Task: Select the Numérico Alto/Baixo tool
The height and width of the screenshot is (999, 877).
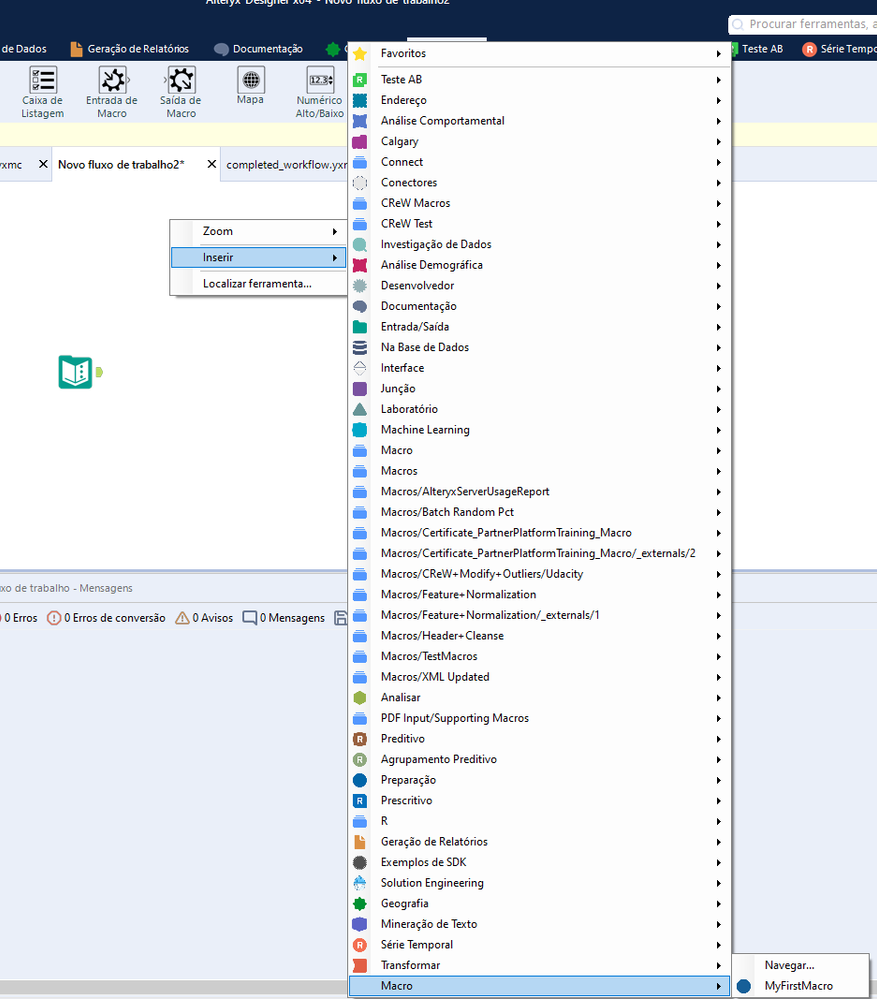Action: [x=320, y=92]
